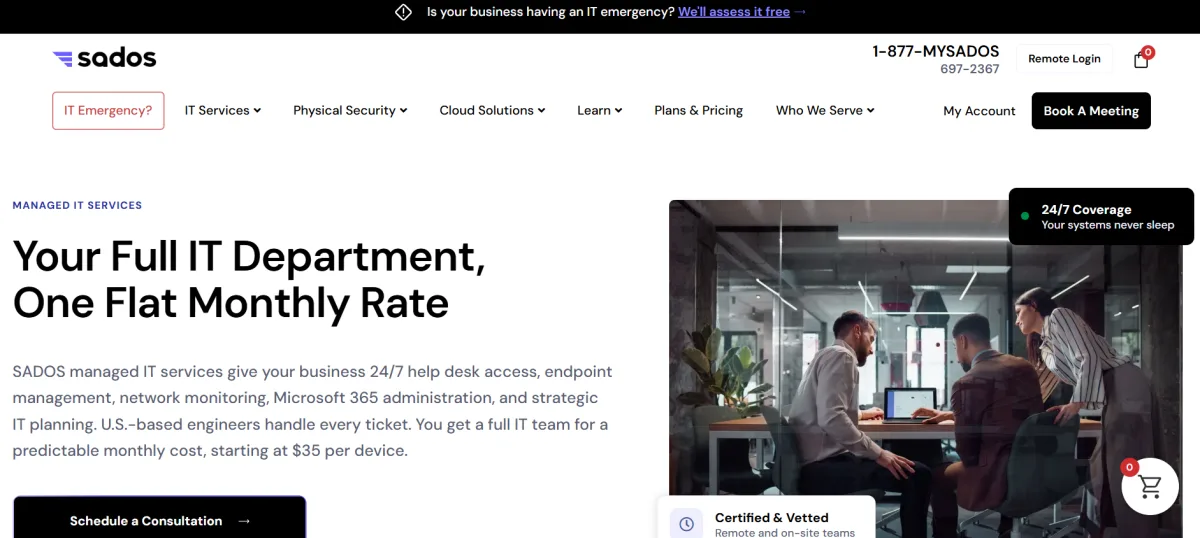Image resolution: width=1200 pixels, height=538 pixels.
Task: Click the sados logo
Action: pyautogui.click(x=105, y=58)
